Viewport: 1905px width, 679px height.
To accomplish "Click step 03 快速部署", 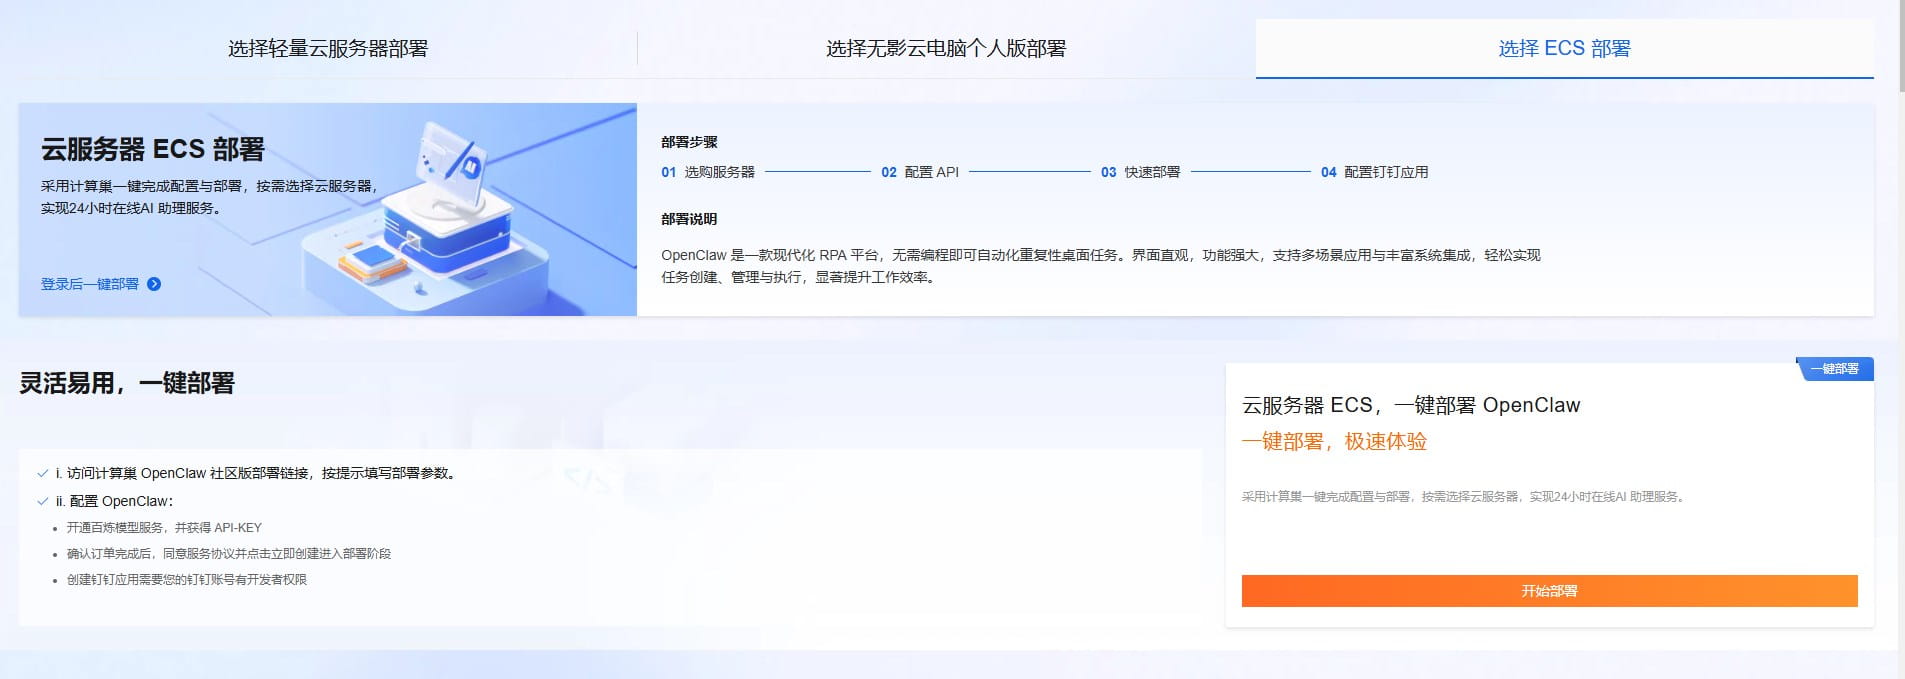I will (x=1140, y=172).
